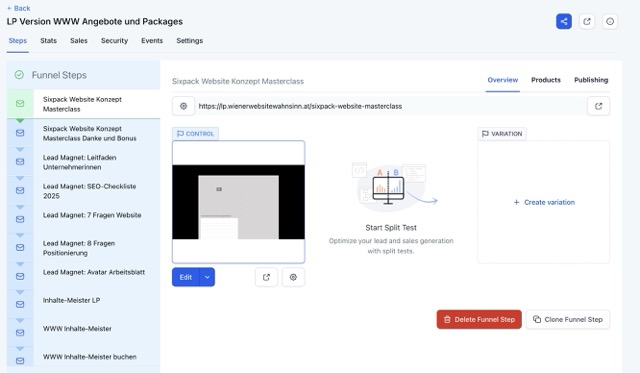The image size is (640, 373).
Task: Open the Sales tab
Action: pyautogui.click(x=79, y=41)
